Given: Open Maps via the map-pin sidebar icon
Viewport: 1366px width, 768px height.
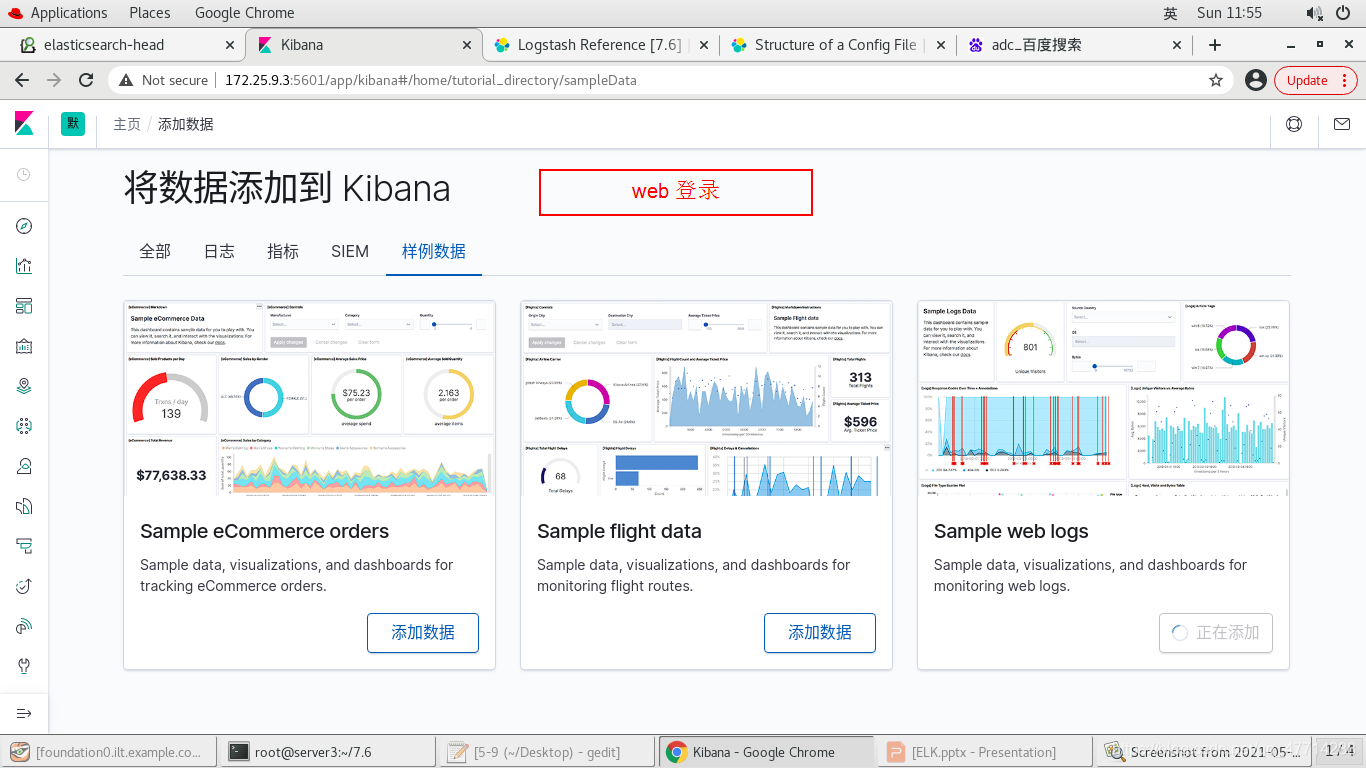Looking at the screenshot, I should coord(24,386).
